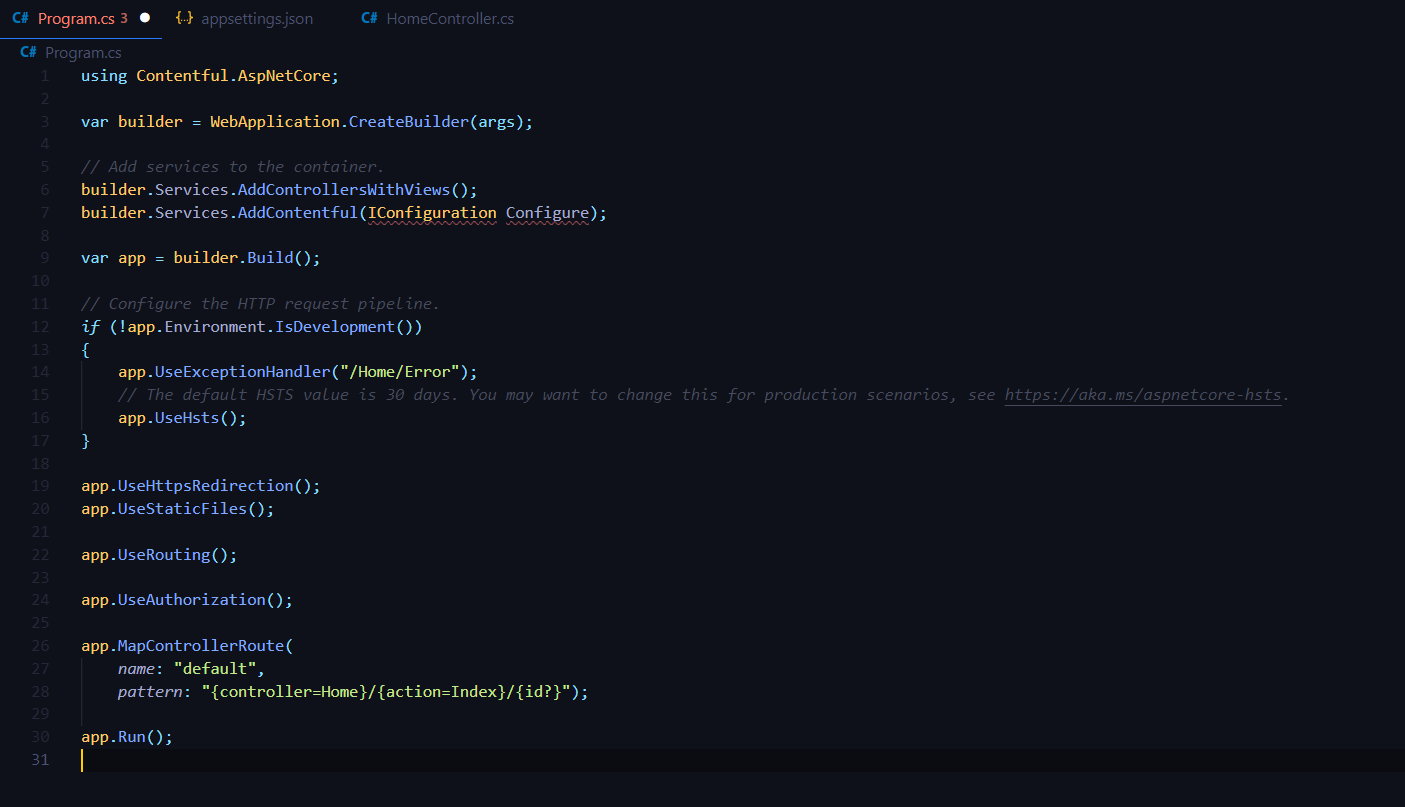Image resolution: width=1405 pixels, height=807 pixels.
Task: Click the 'UseStaticFiles' method call
Action: coord(183,509)
